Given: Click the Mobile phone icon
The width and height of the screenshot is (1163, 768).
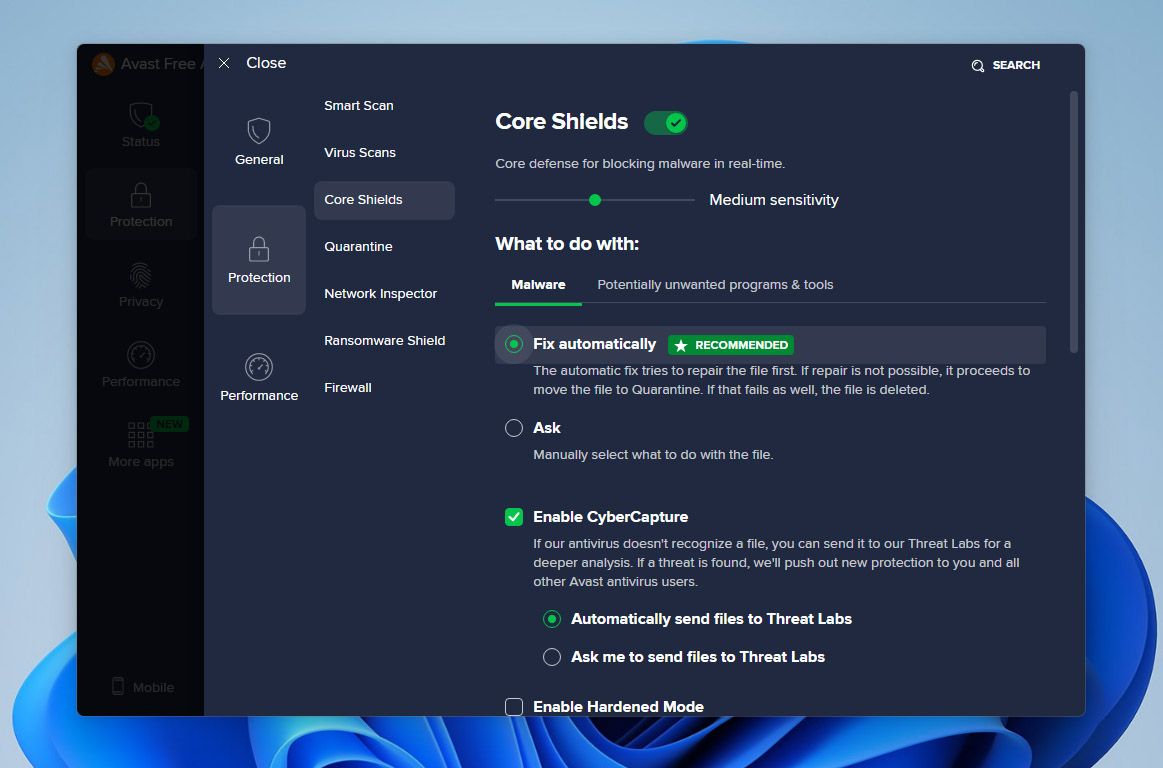Looking at the screenshot, I should 118,687.
